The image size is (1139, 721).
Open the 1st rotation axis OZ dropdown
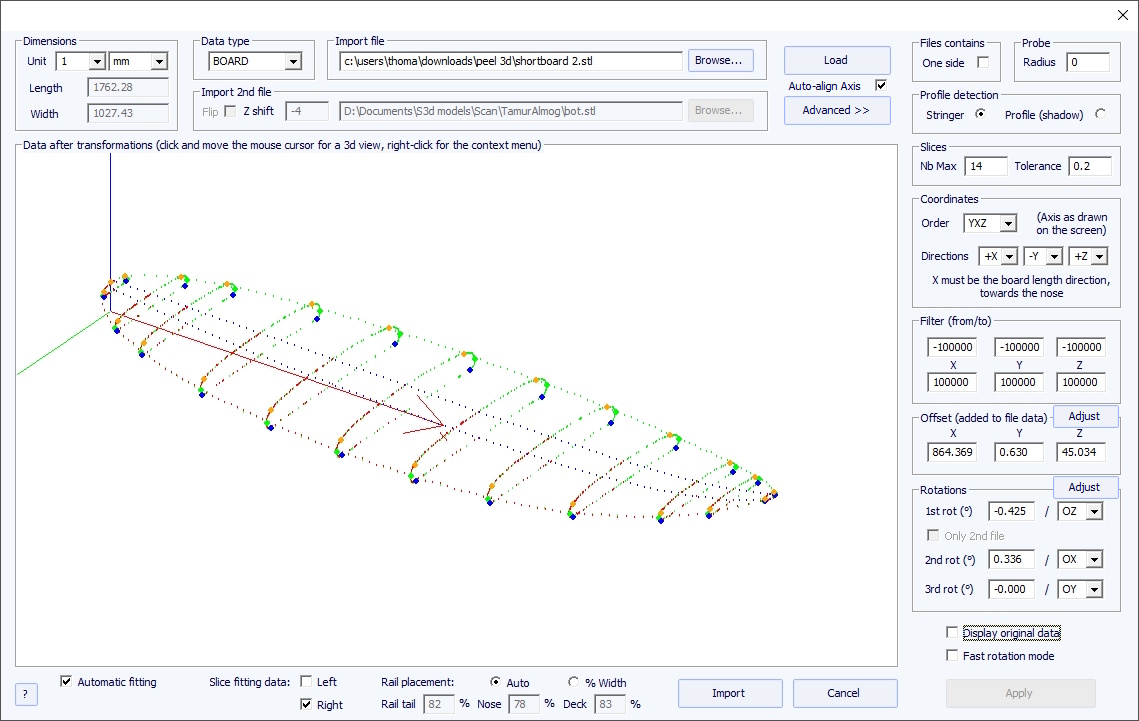pos(1094,511)
